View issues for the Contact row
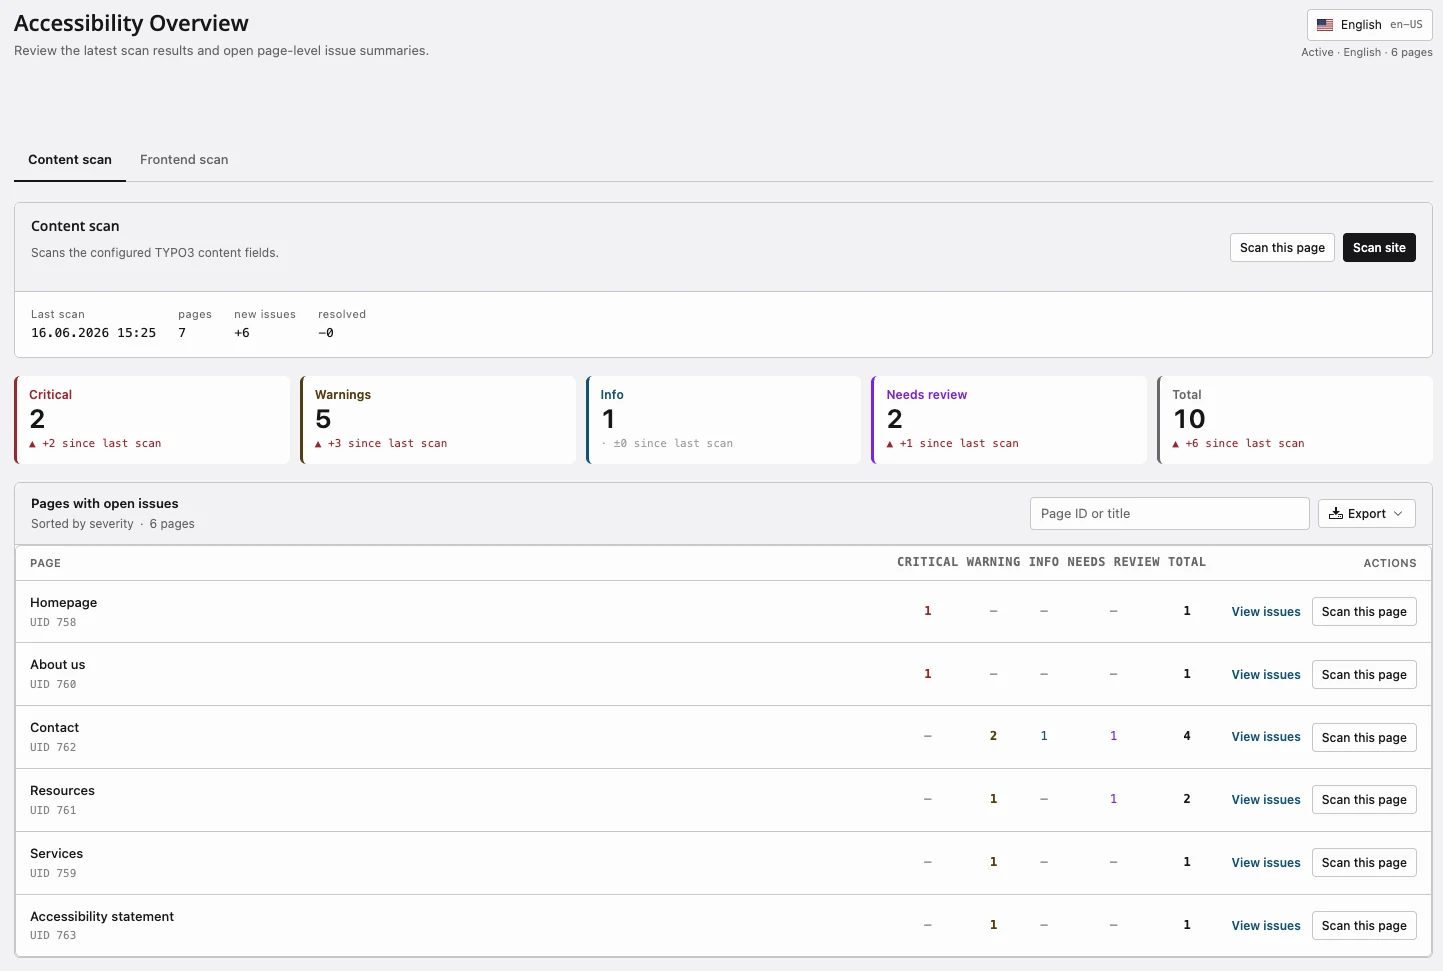Screen dimensions: 1443x971 point(1266,737)
